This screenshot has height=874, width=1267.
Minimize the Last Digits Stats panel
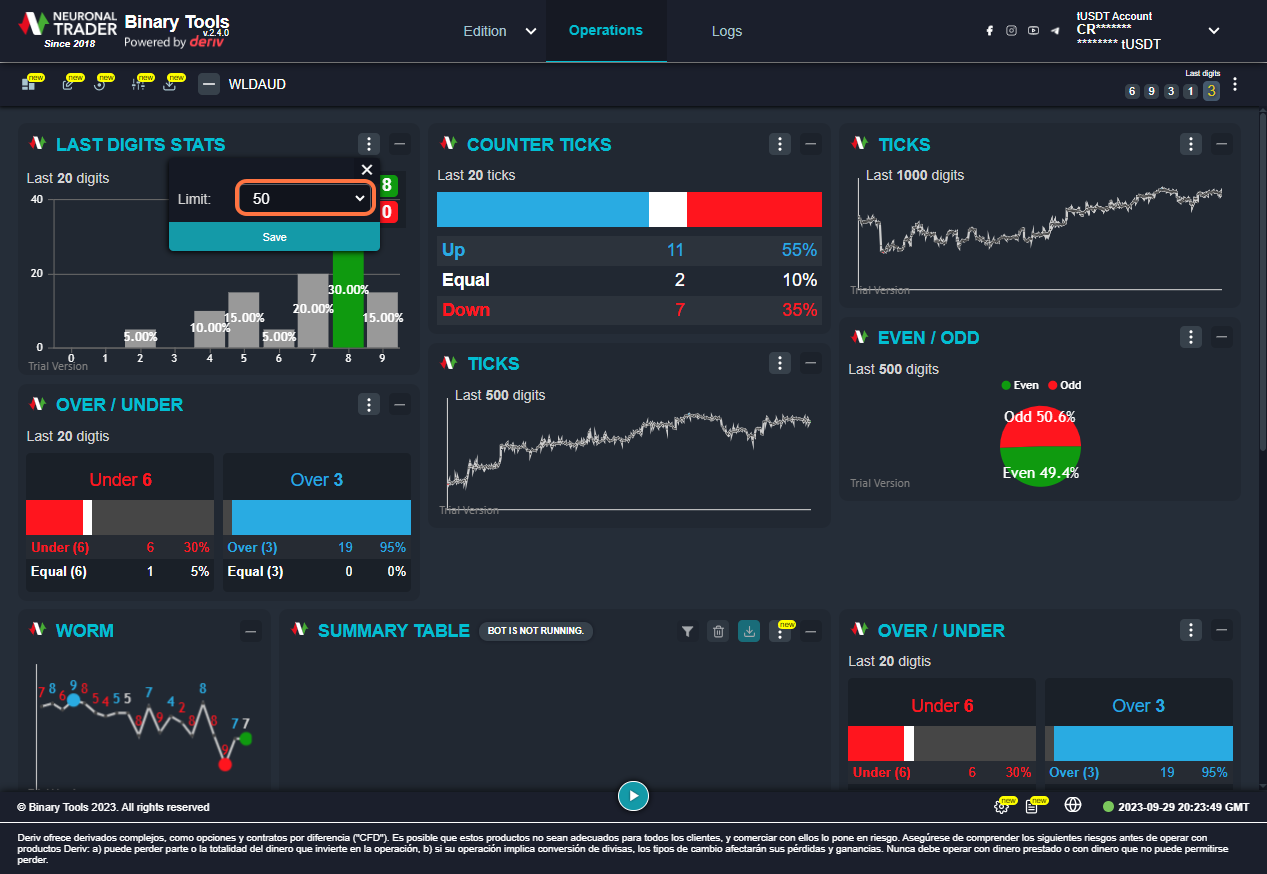pyautogui.click(x=400, y=144)
